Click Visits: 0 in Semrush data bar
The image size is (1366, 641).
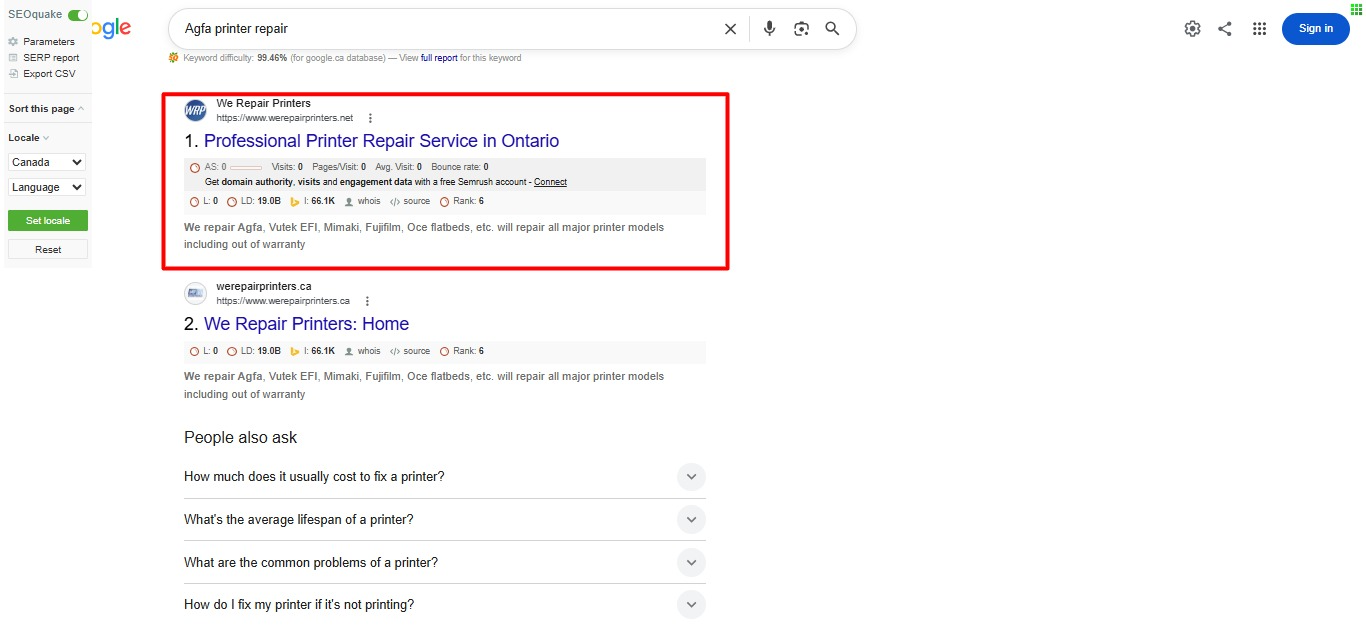(287, 167)
